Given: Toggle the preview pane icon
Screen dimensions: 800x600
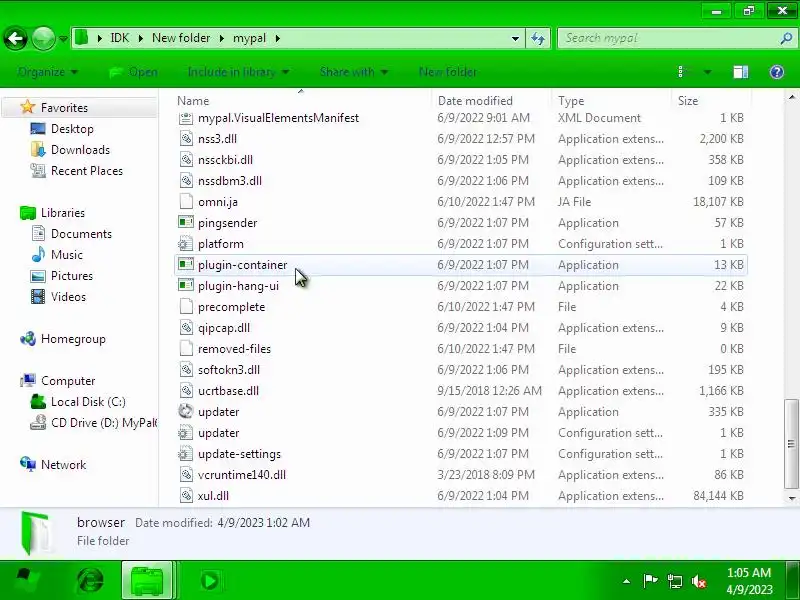Looking at the screenshot, I should (x=741, y=72).
